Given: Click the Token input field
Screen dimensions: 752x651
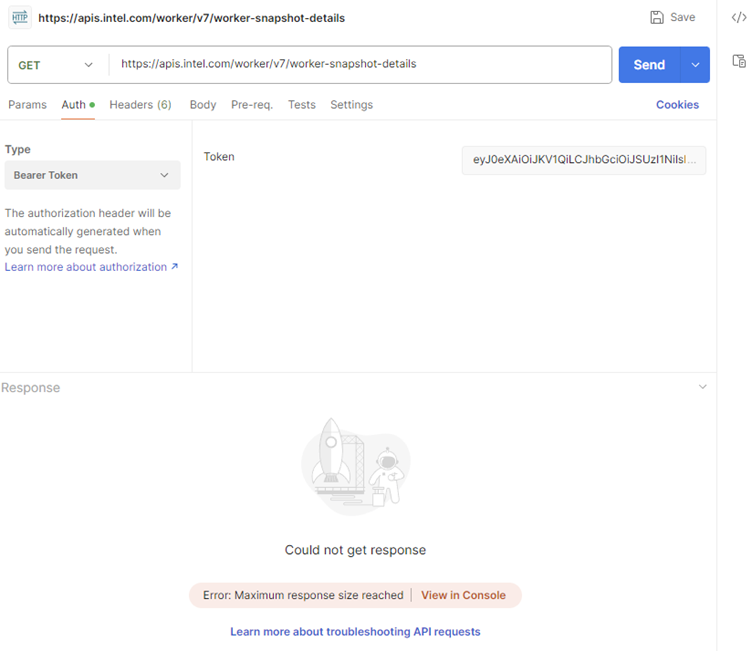Looking at the screenshot, I should tap(584, 160).
